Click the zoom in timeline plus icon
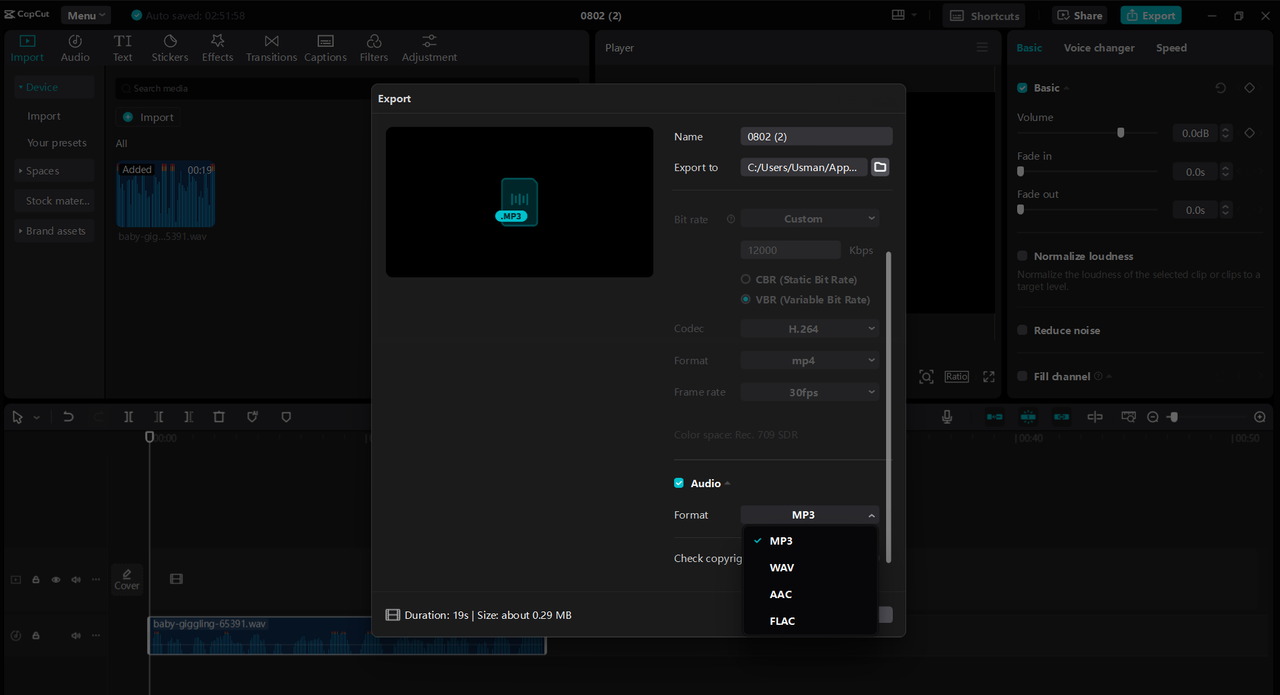This screenshot has width=1280, height=695. [1260, 417]
